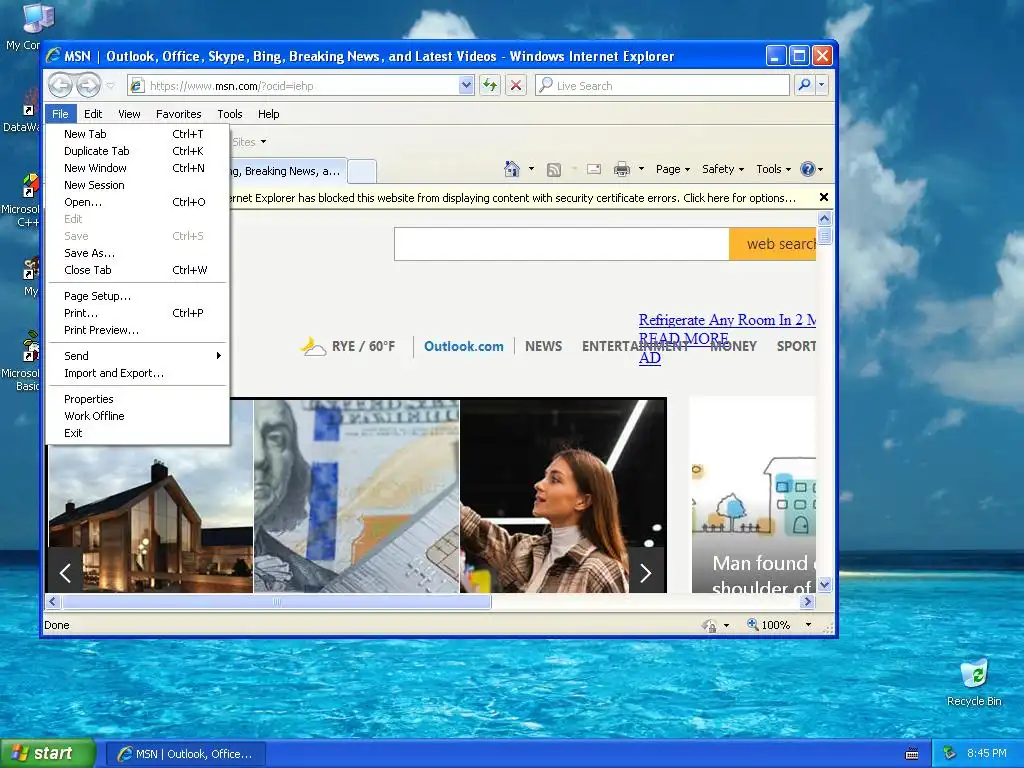Click the Refresh page icon
Viewport: 1024px width, 768px height.
click(490, 85)
